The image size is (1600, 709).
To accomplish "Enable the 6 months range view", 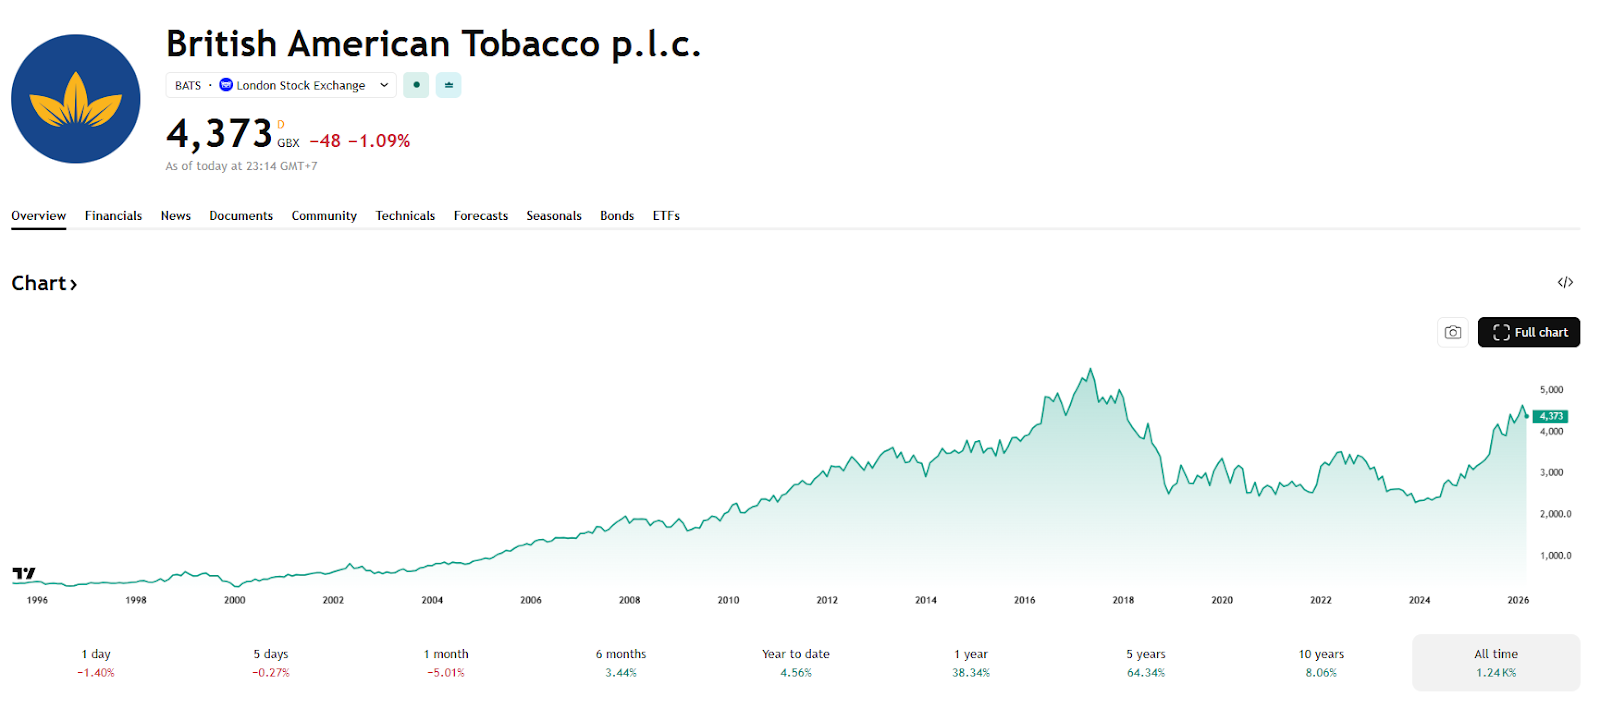I will coord(620,662).
